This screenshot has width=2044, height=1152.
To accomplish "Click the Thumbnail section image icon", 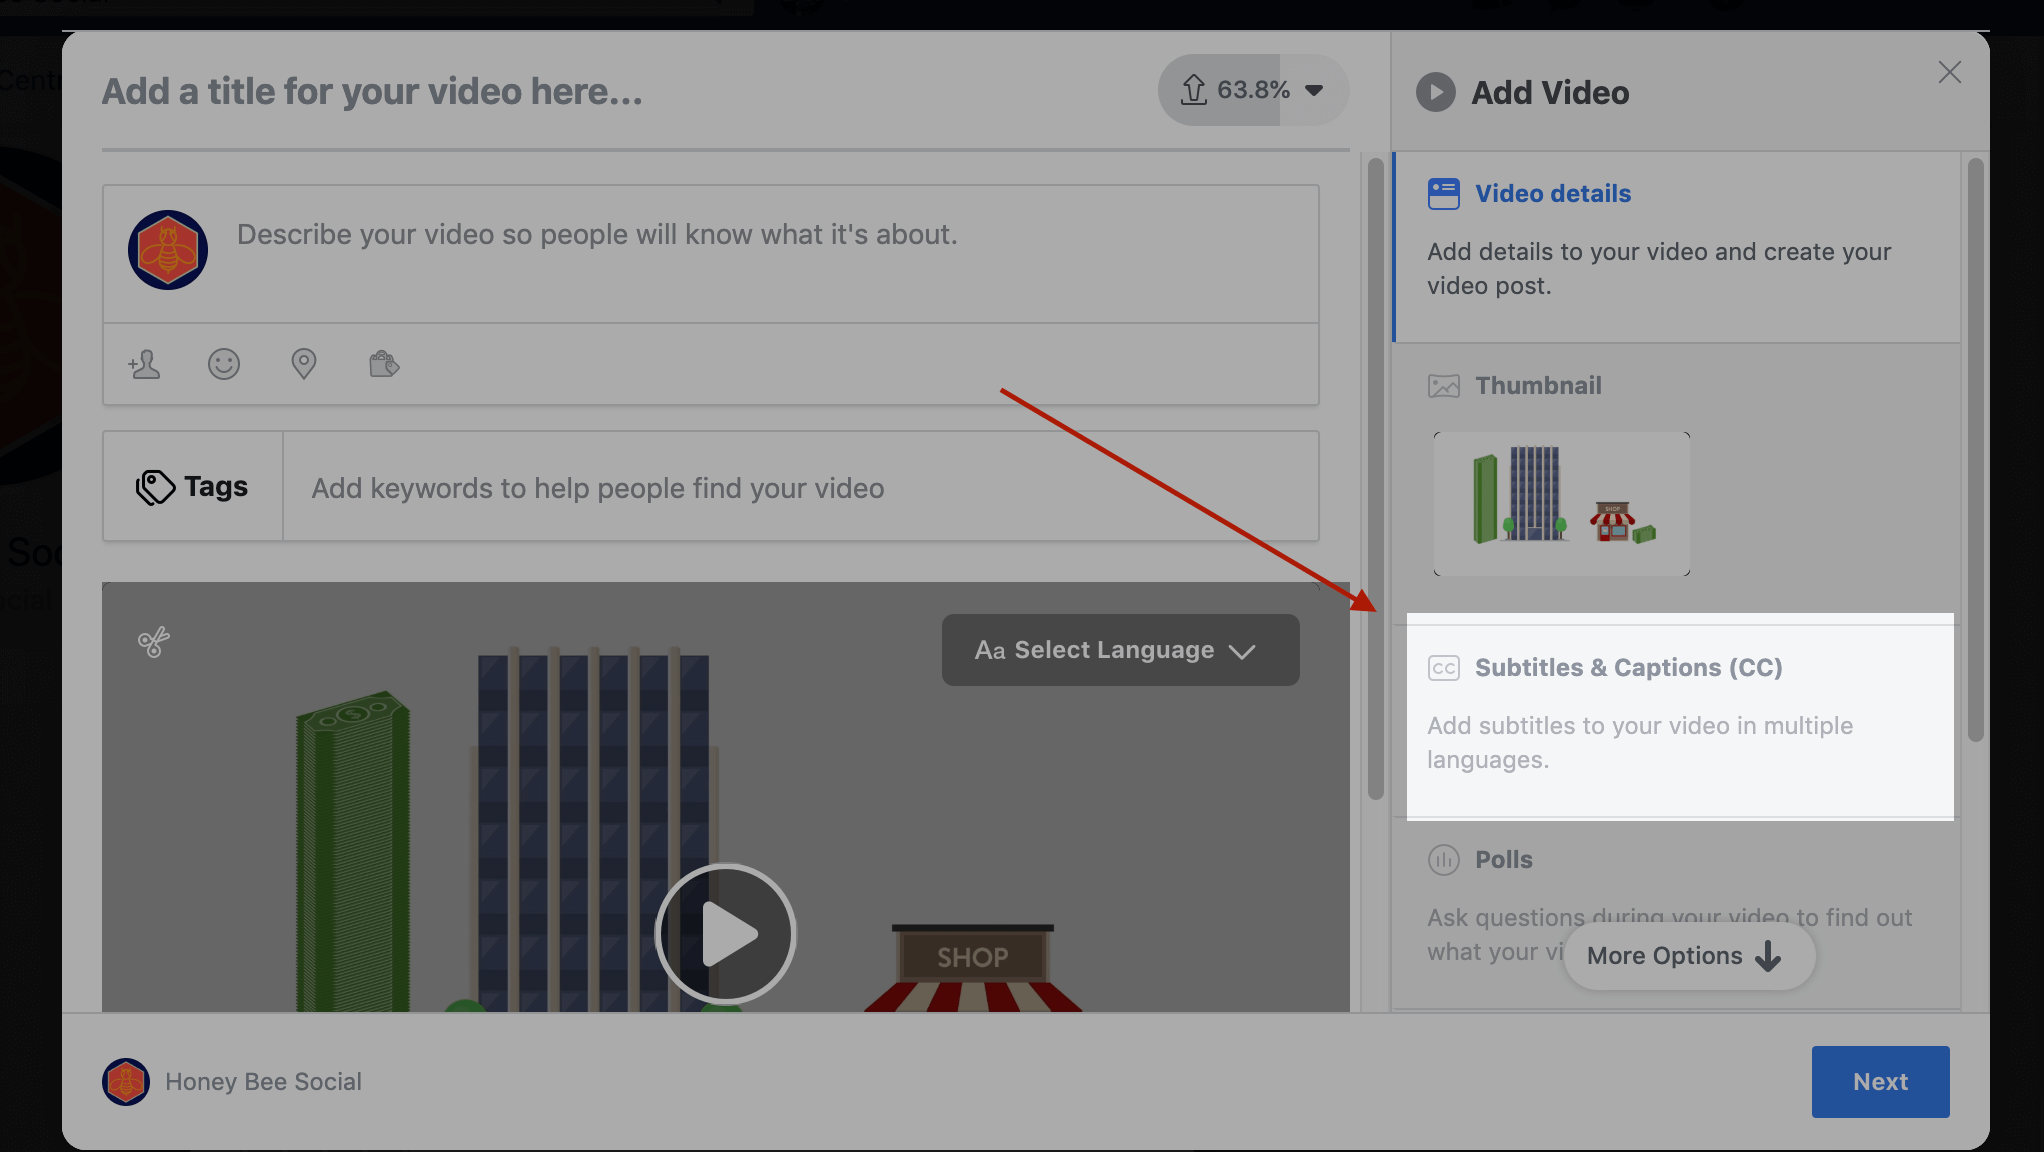I will coord(1444,386).
